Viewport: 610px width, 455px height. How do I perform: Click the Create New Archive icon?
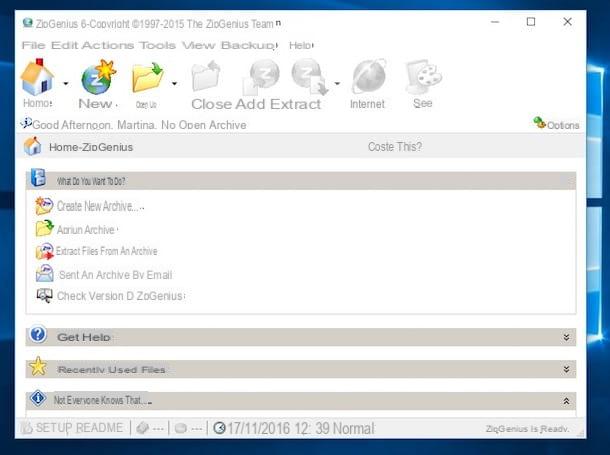[44, 206]
